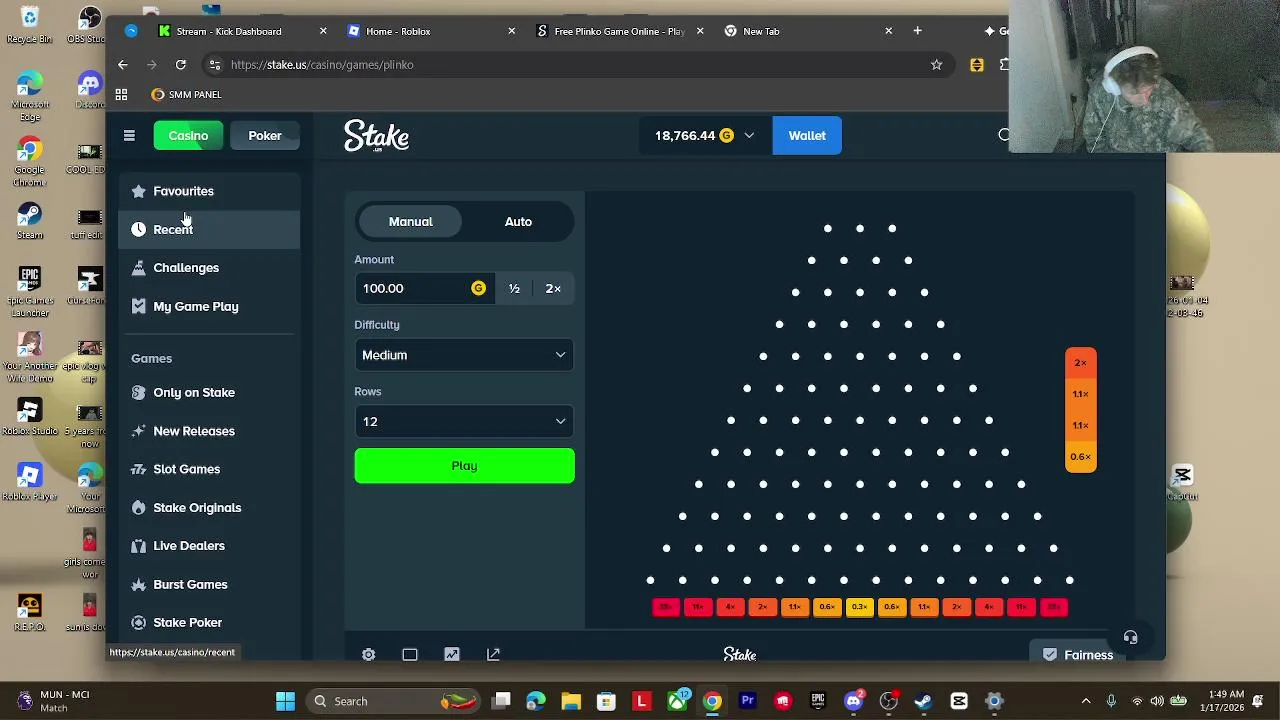Click the share game arrow icon
The width and height of the screenshot is (1280, 720).
(493, 654)
